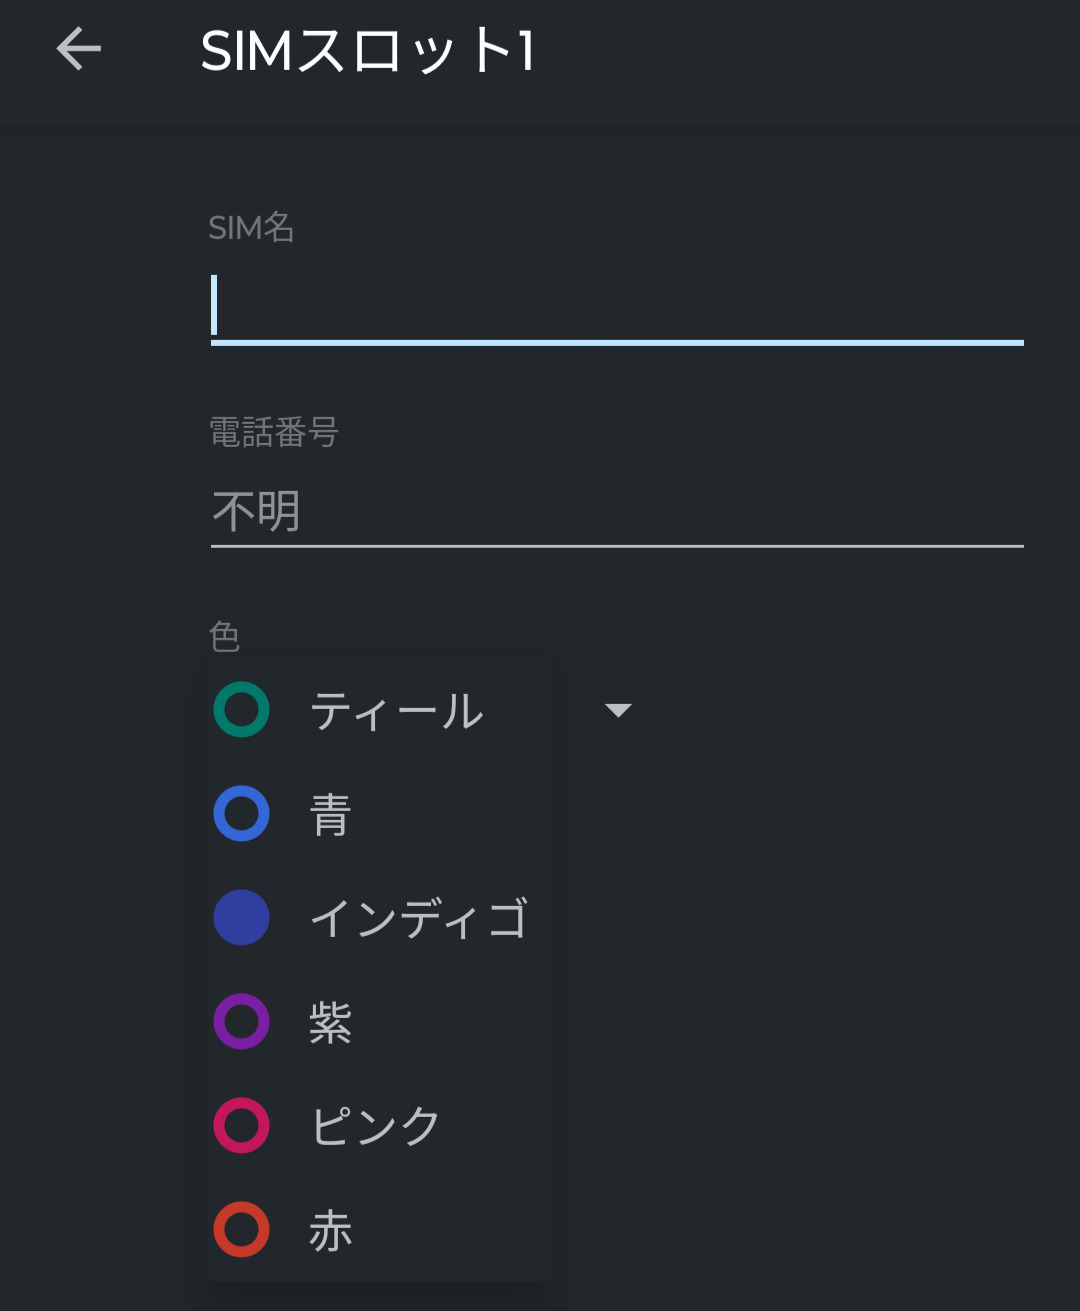The image size is (1080, 1311).
Task: Choose the 紫 option
Action: [x=331, y=1022]
